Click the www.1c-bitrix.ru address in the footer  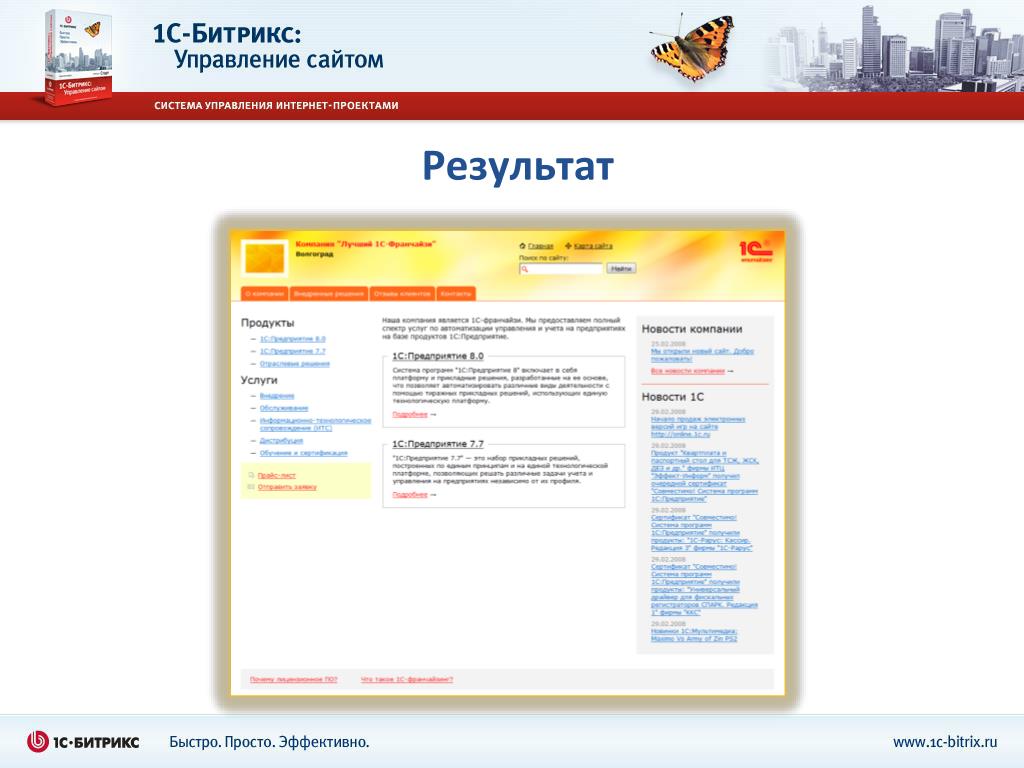point(945,742)
